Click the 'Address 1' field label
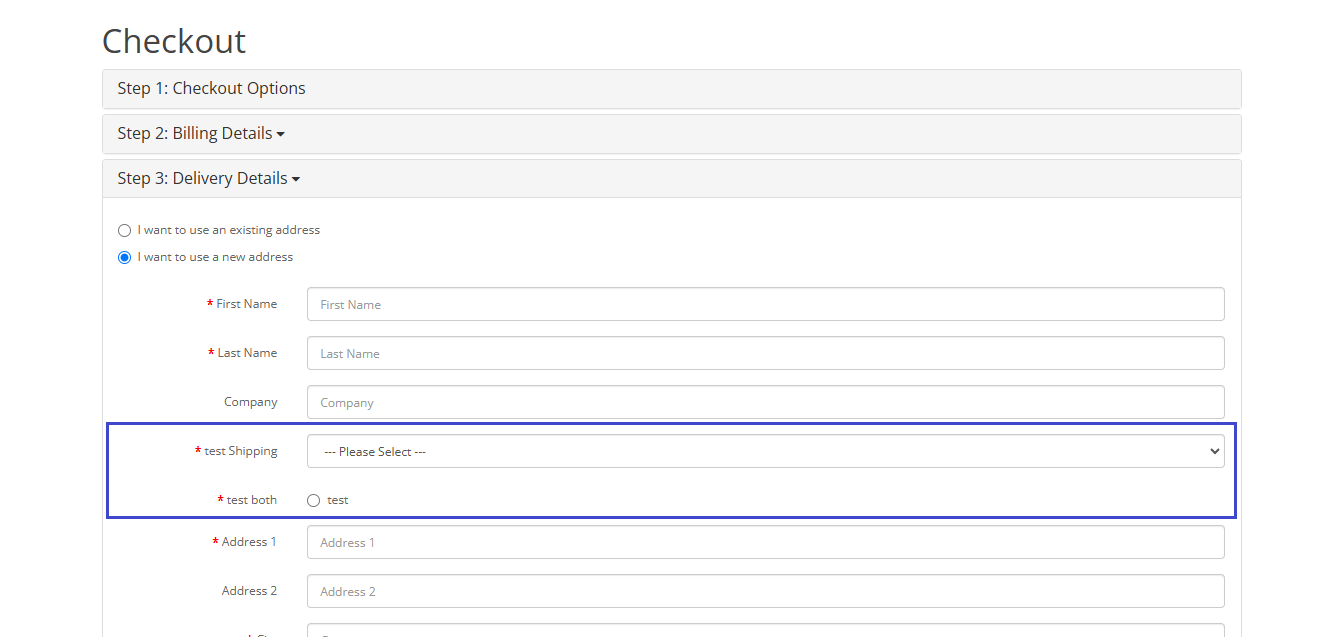The image size is (1319, 637). [x=249, y=542]
